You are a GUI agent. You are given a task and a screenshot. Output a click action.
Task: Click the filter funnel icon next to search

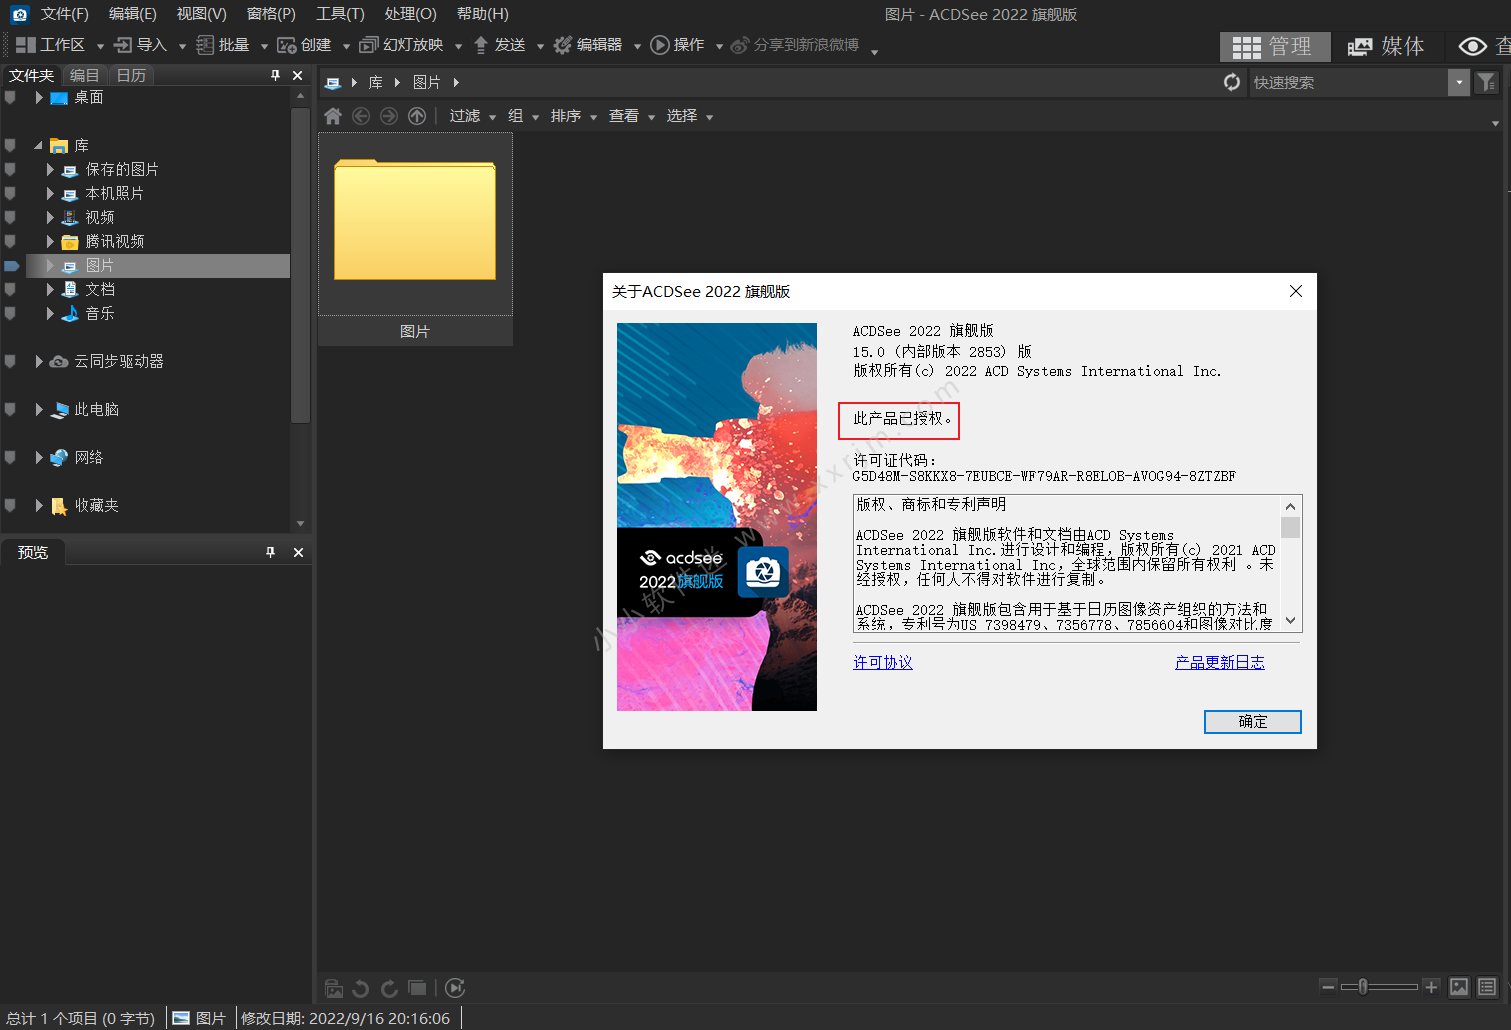[1487, 82]
